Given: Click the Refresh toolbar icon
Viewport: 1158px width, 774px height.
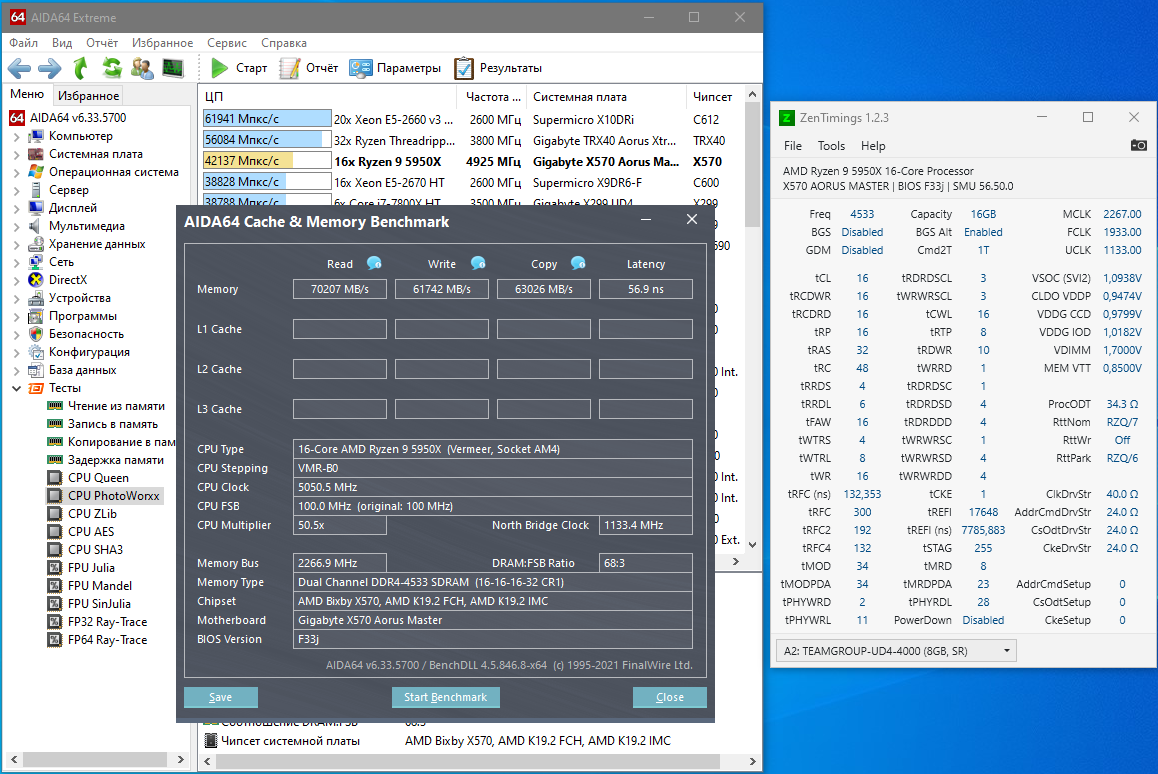Looking at the screenshot, I should [112, 69].
